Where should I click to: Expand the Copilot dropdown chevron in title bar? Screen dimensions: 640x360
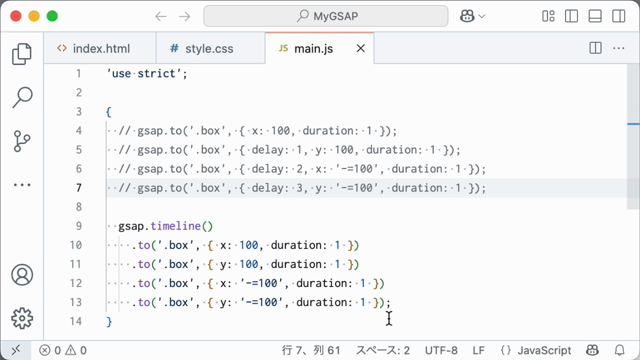(x=482, y=16)
